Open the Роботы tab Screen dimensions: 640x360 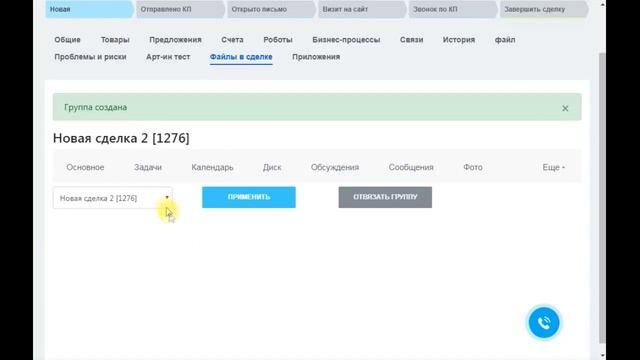pyautogui.click(x=278, y=40)
